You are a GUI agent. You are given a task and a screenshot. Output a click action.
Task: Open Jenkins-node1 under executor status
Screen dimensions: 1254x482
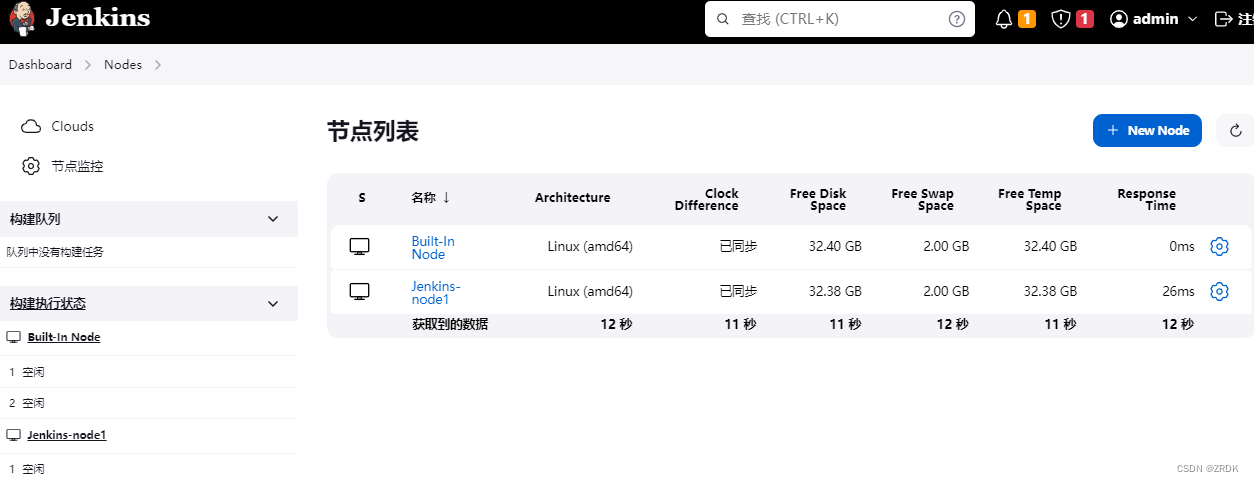(x=67, y=436)
